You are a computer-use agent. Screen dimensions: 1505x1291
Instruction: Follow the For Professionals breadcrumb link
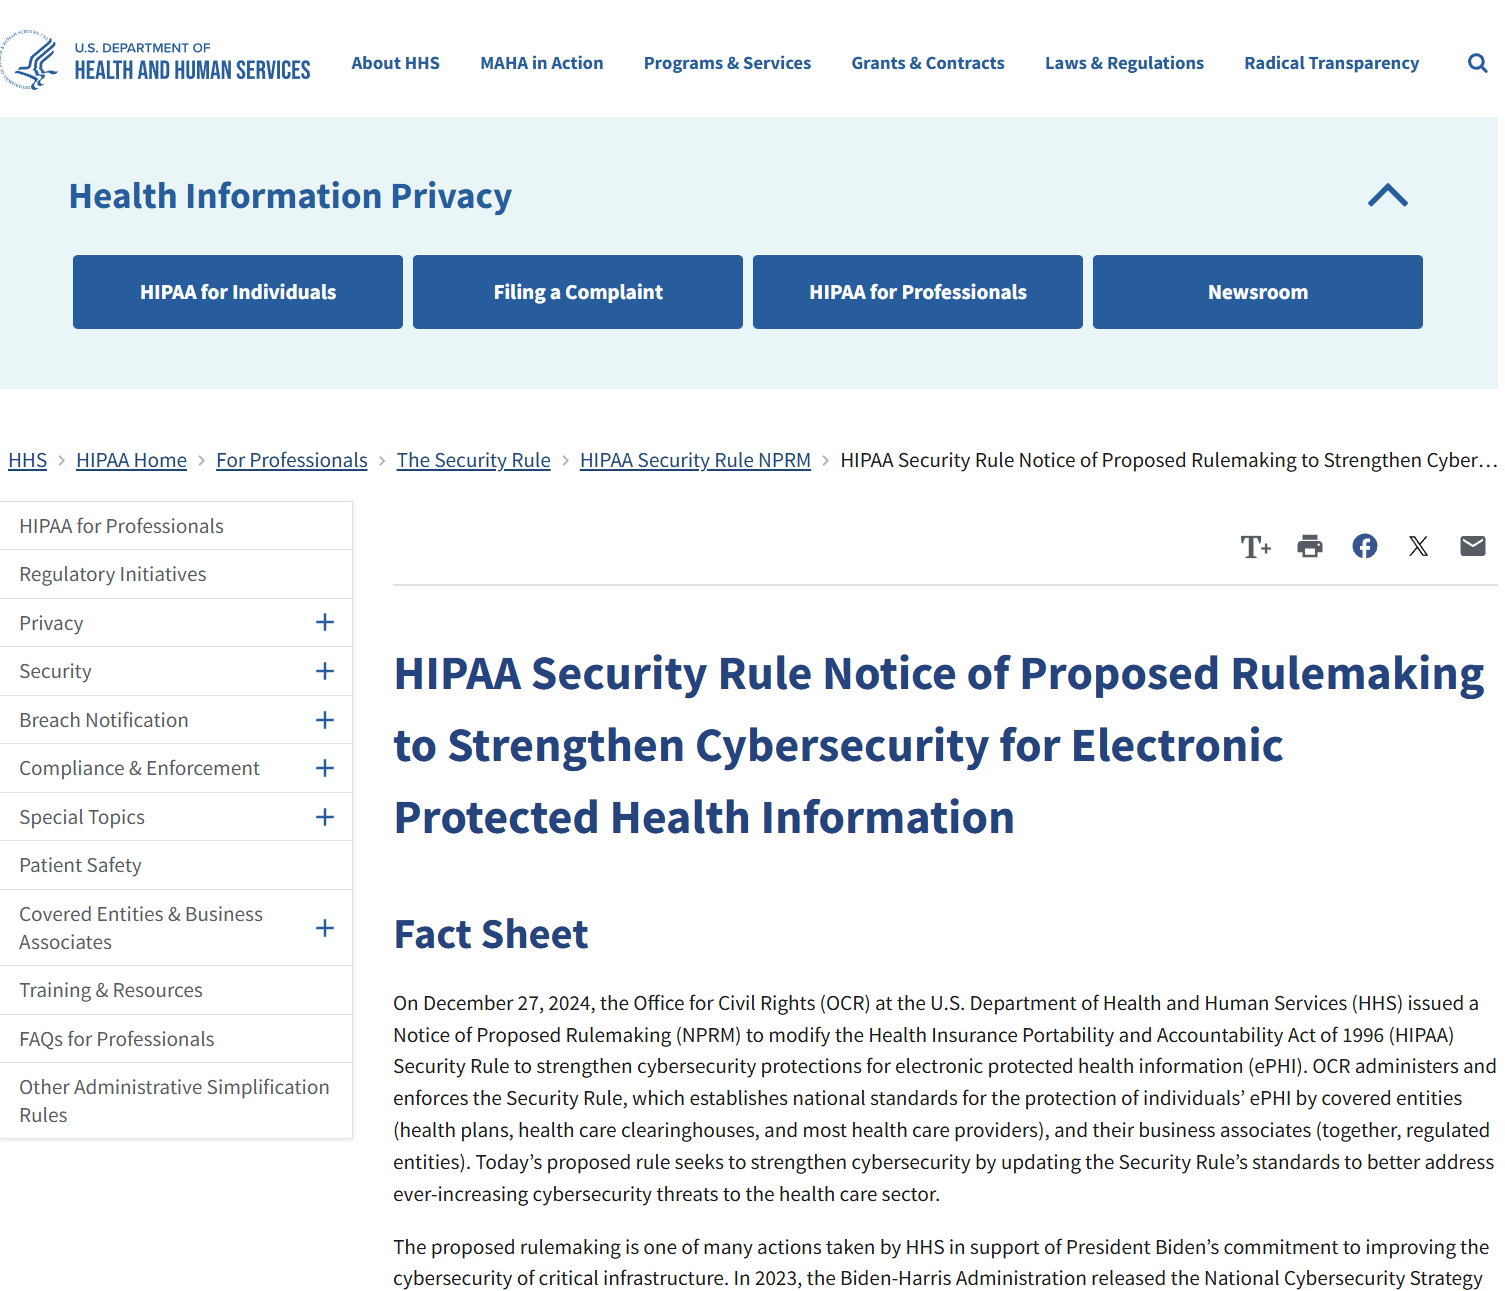click(x=292, y=460)
